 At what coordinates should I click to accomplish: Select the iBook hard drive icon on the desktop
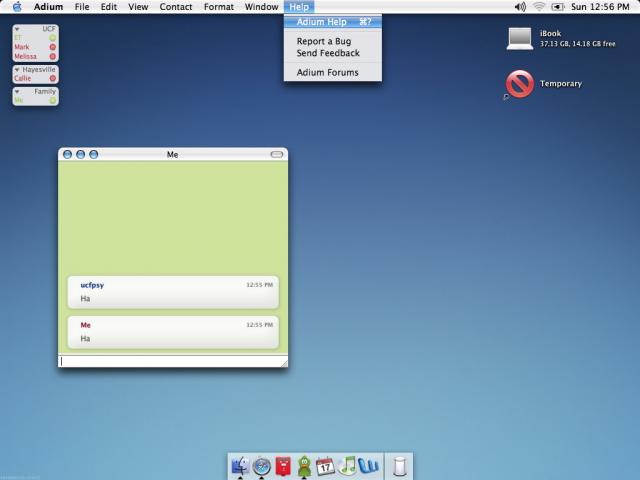click(x=520, y=39)
